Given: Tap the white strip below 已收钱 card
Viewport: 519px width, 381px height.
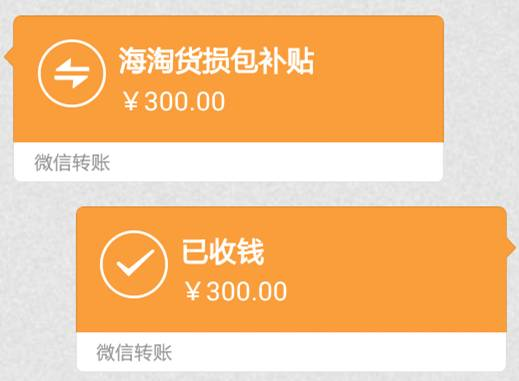Looking at the screenshot, I should tap(291, 352).
